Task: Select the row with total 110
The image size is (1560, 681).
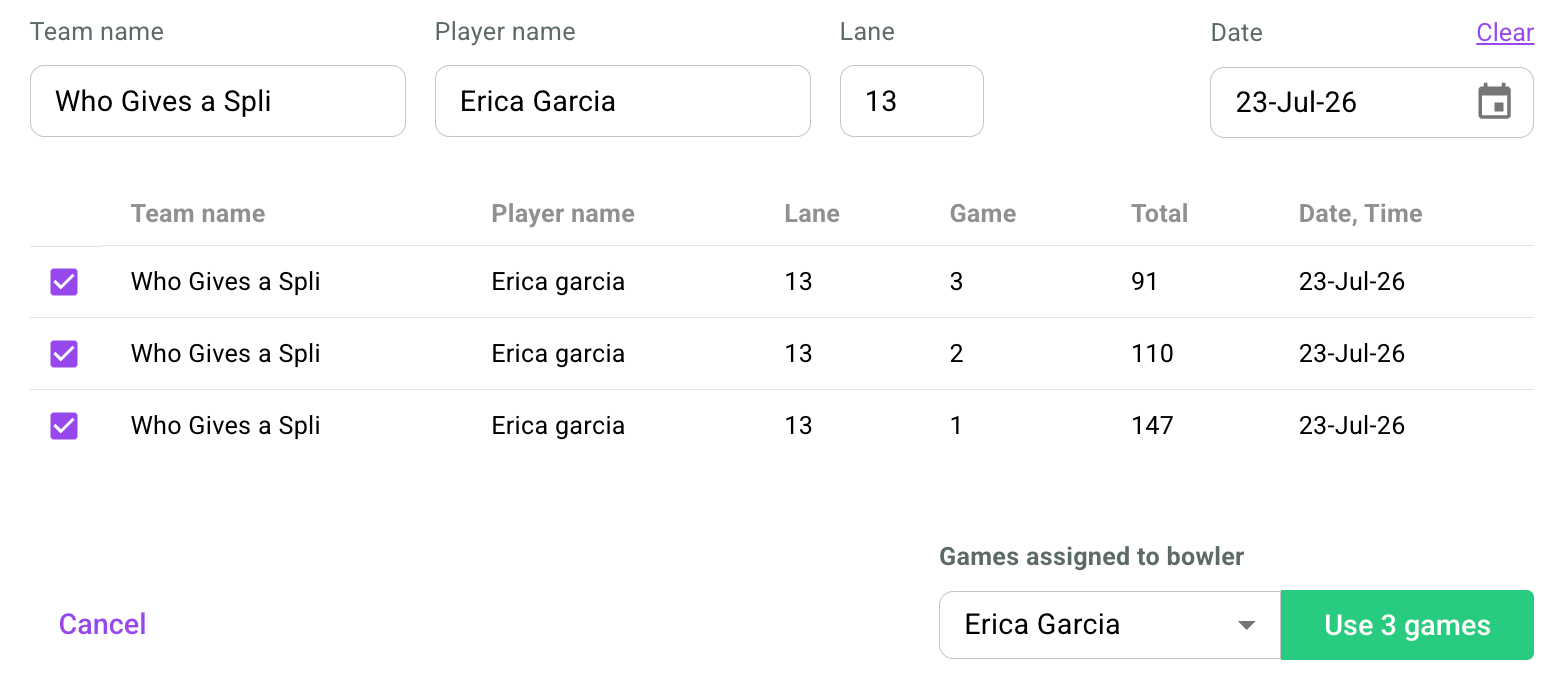Action: [x=782, y=354]
